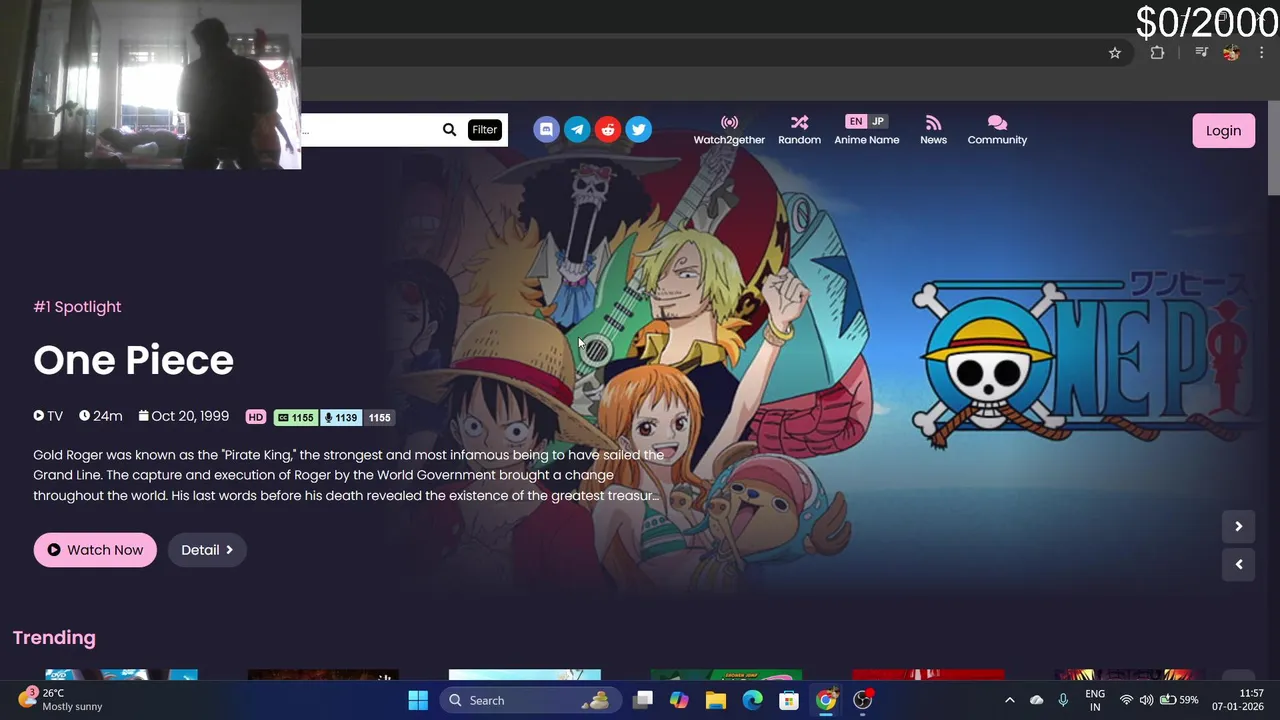This screenshot has height=720, width=1280.
Task: Go to next spotlight slide
Action: click(x=1238, y=526)
